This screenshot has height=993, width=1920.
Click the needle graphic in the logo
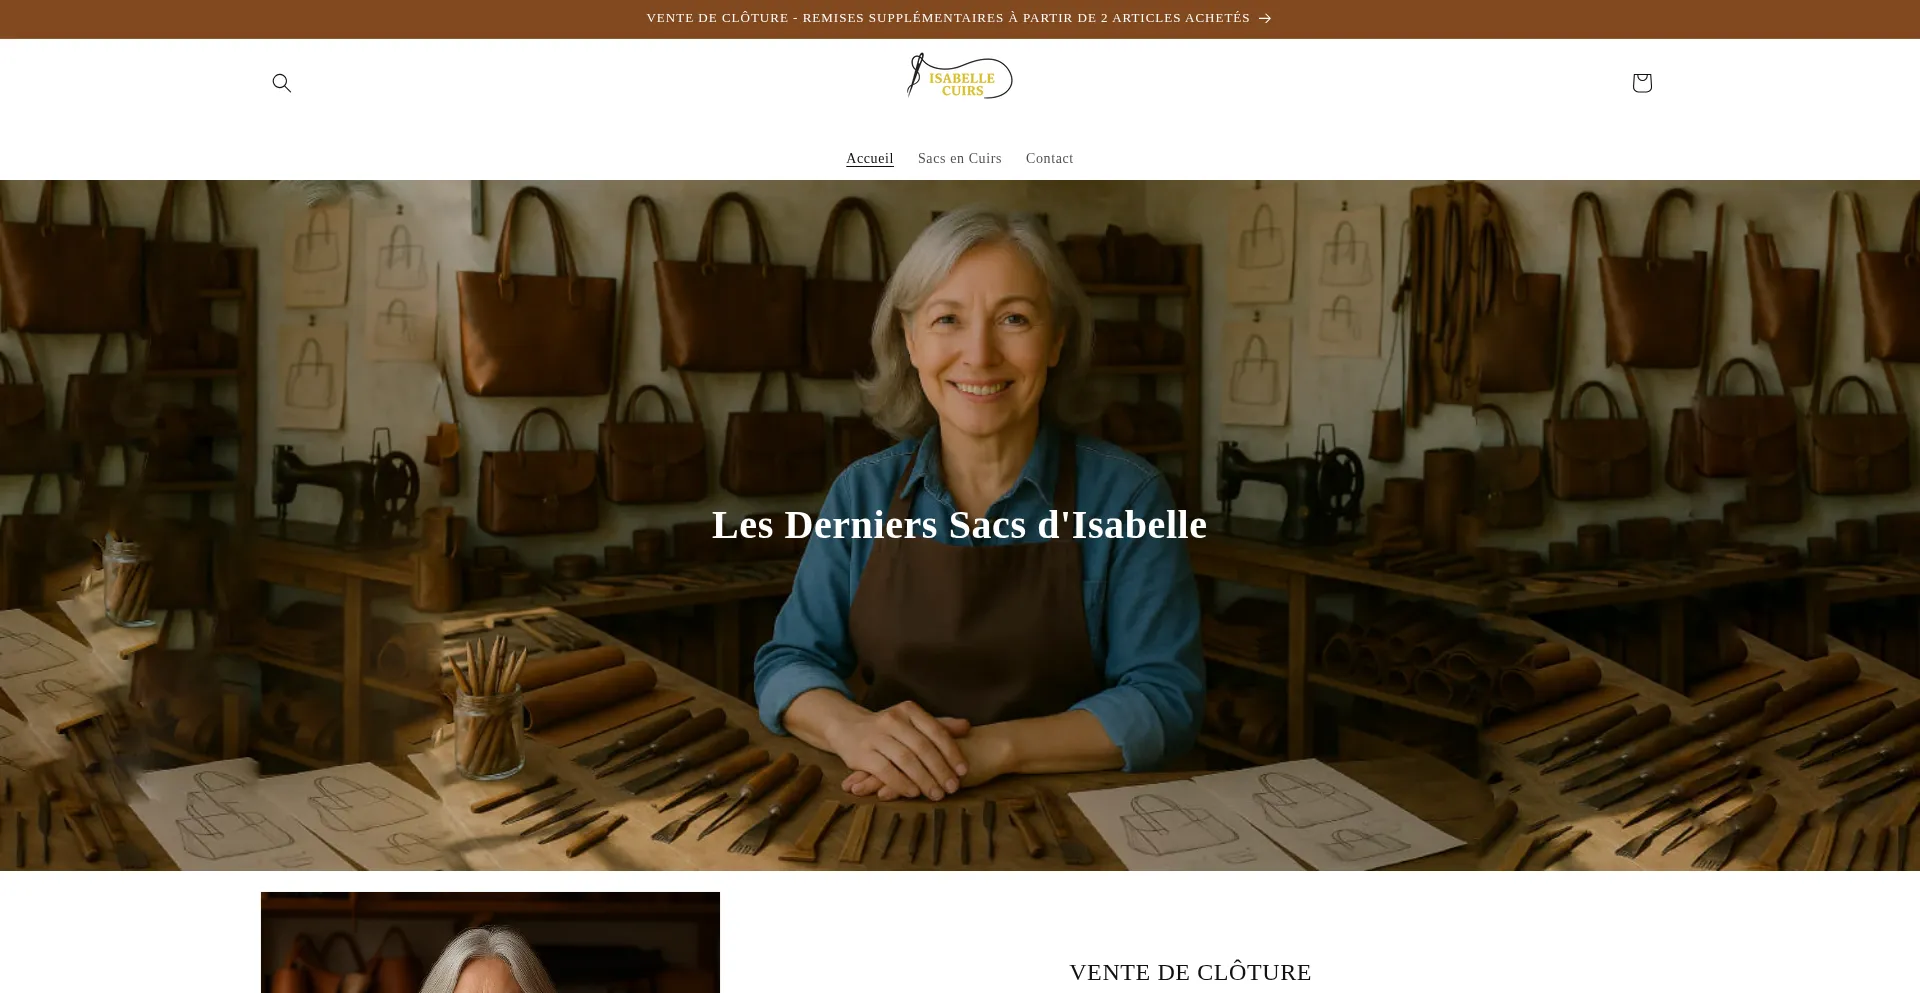click(915, 75)
